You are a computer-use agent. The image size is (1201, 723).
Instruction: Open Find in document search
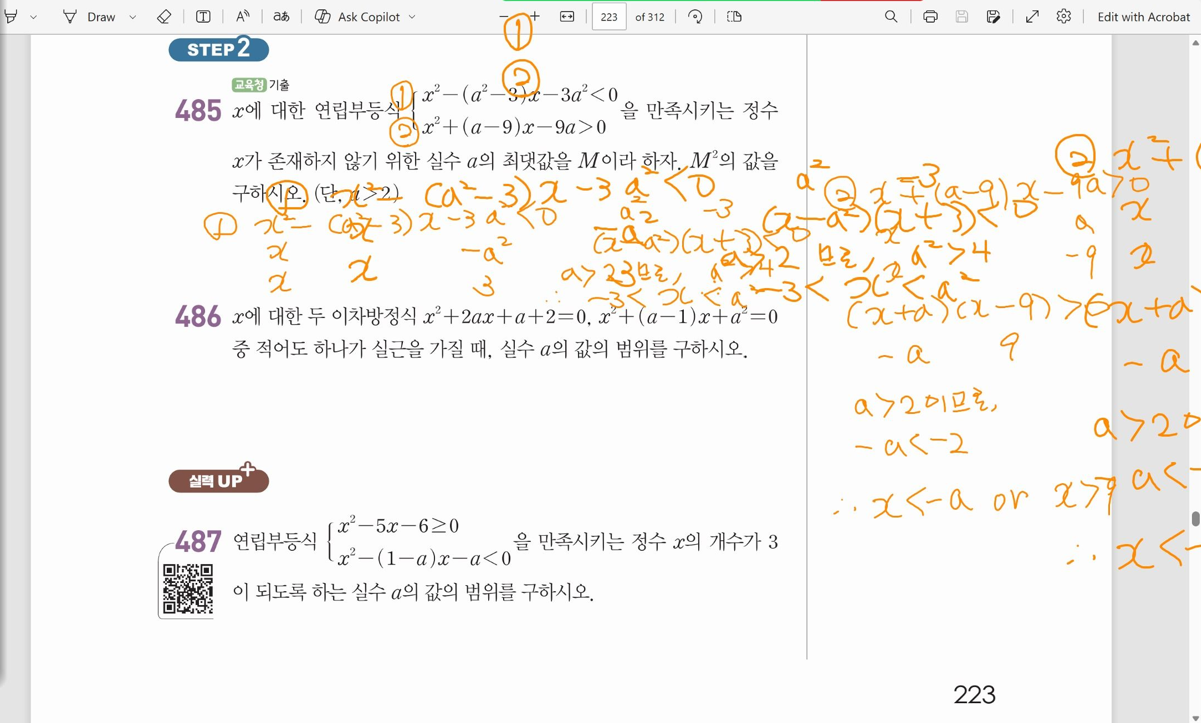click(x=891, y=17)
